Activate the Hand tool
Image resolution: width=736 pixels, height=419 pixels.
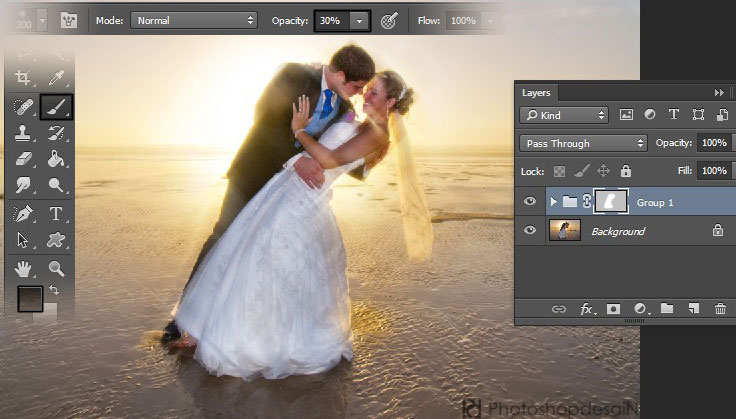[23, 268]
